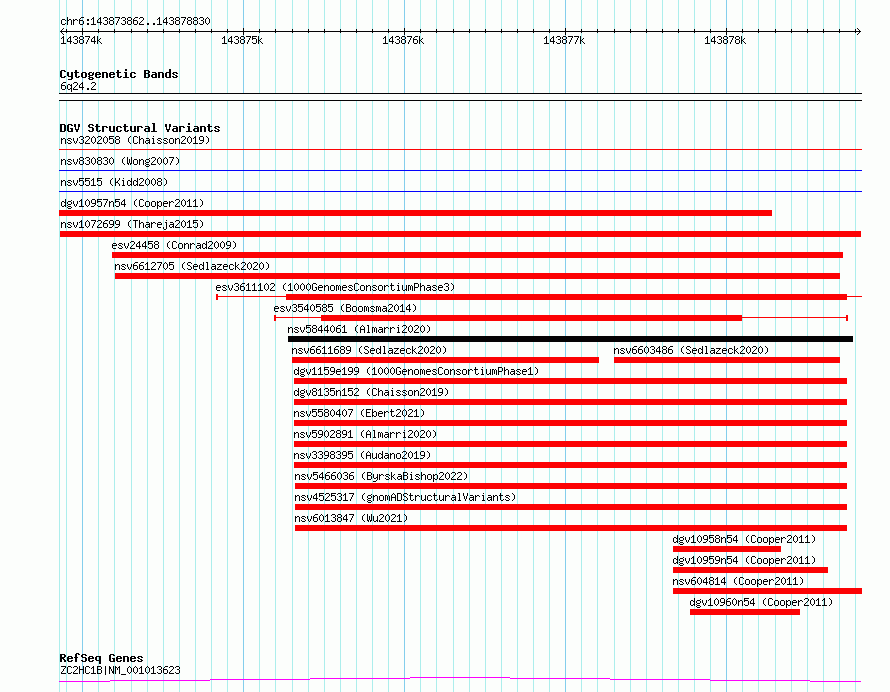
Task: Click the nsv6612705 (Sedlazeck2020) label
Action: coord(192,266)
